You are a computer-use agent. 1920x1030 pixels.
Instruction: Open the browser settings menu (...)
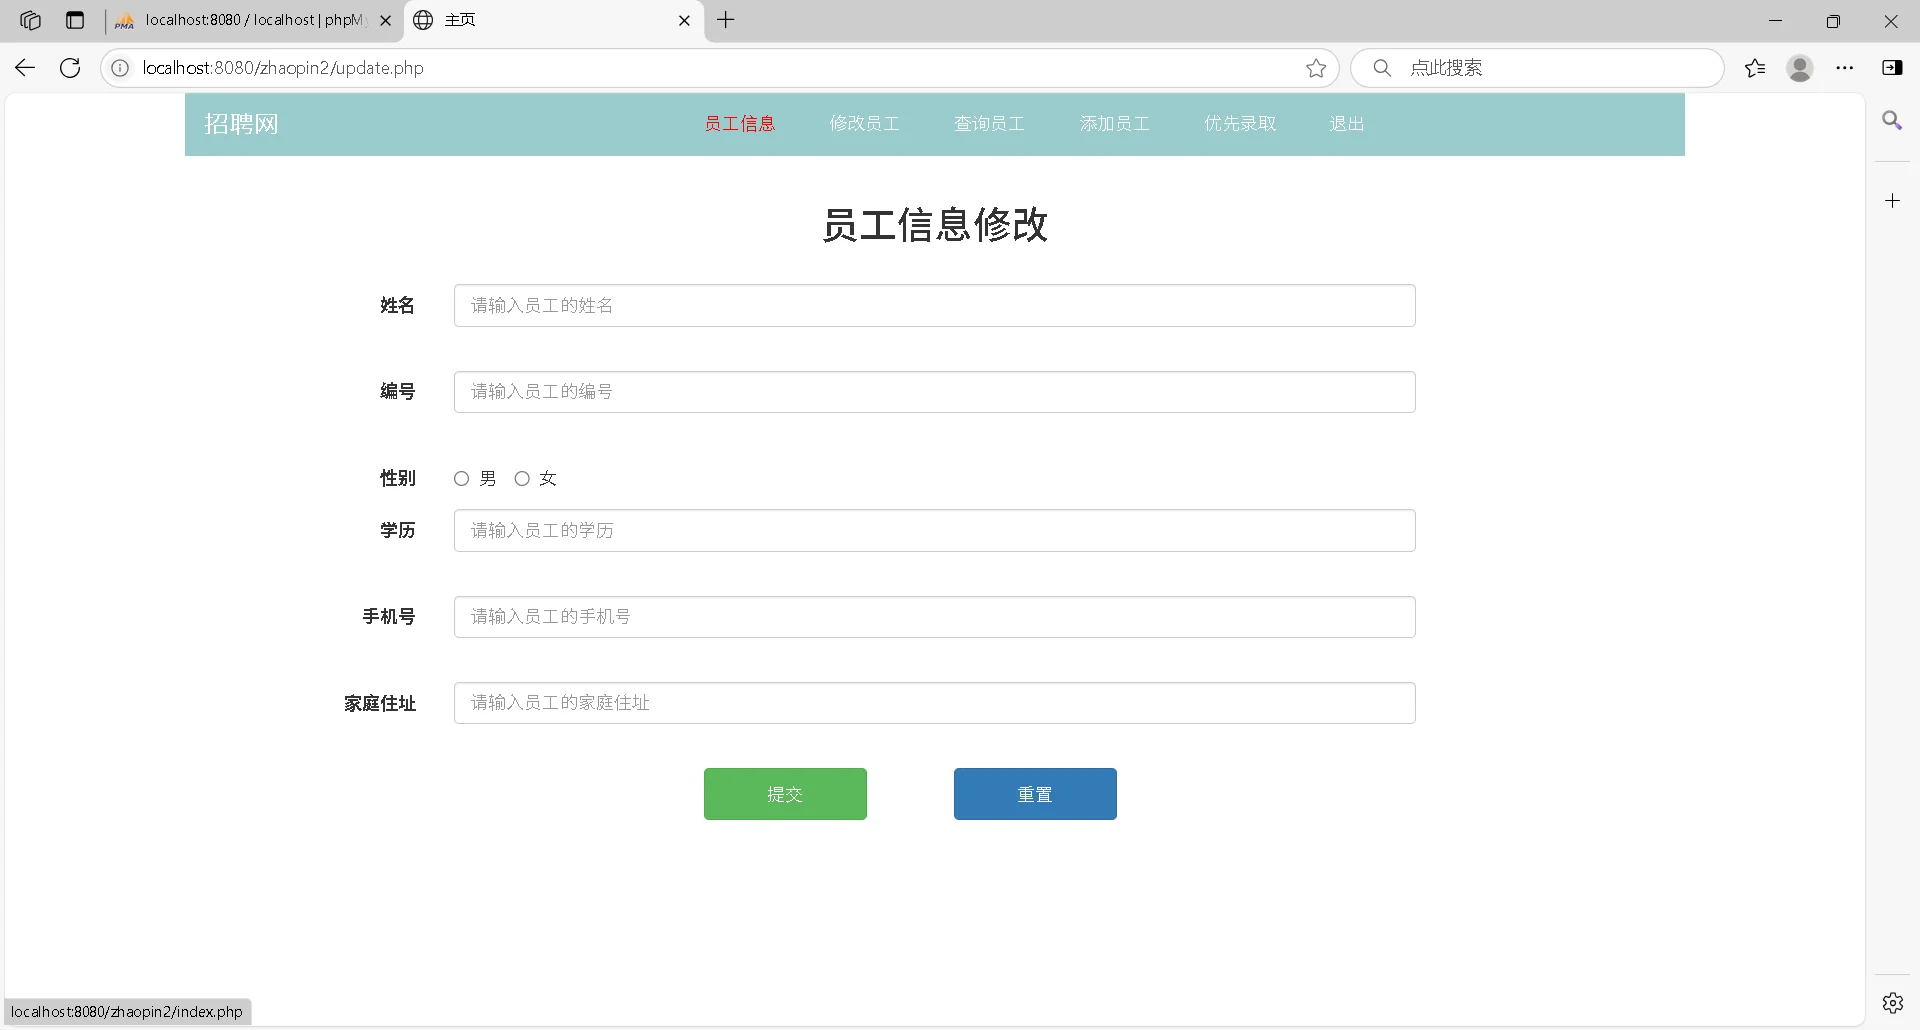coord(1845,68)
